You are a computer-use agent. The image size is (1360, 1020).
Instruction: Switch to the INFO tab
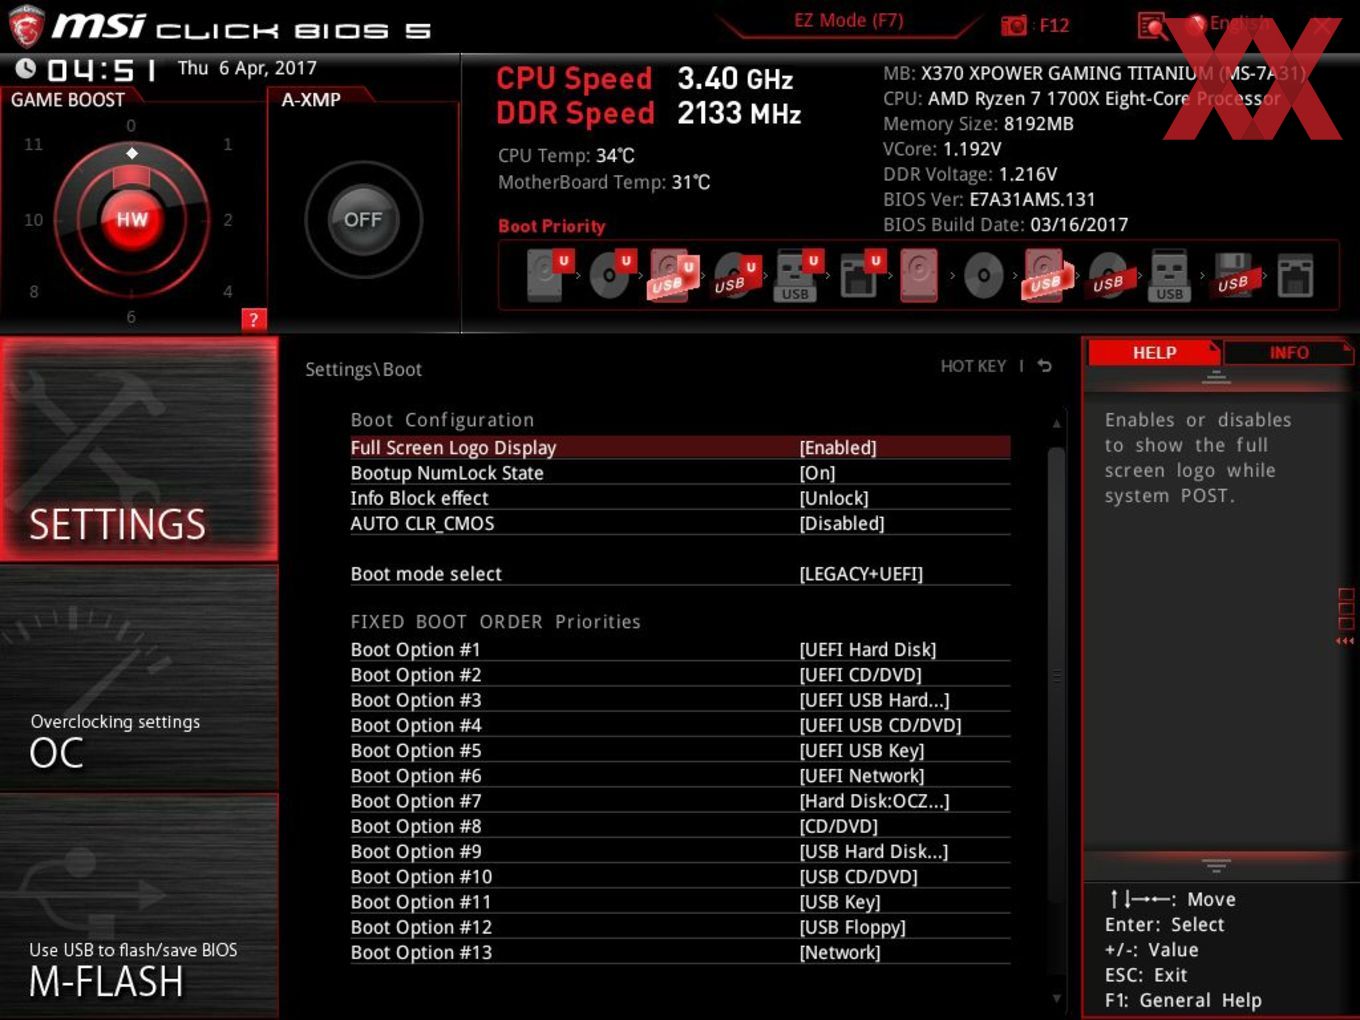pyautogui.click(x=1288, y=353)
